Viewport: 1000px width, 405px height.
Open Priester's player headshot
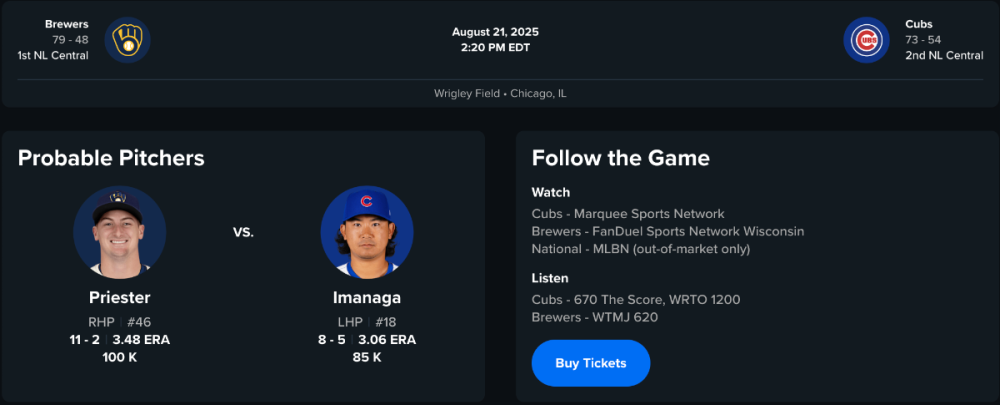(120, 232)
